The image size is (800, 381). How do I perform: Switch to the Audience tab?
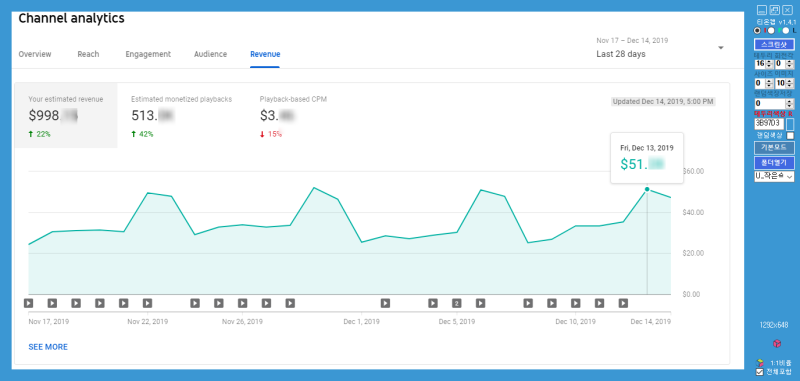(210, 54)
